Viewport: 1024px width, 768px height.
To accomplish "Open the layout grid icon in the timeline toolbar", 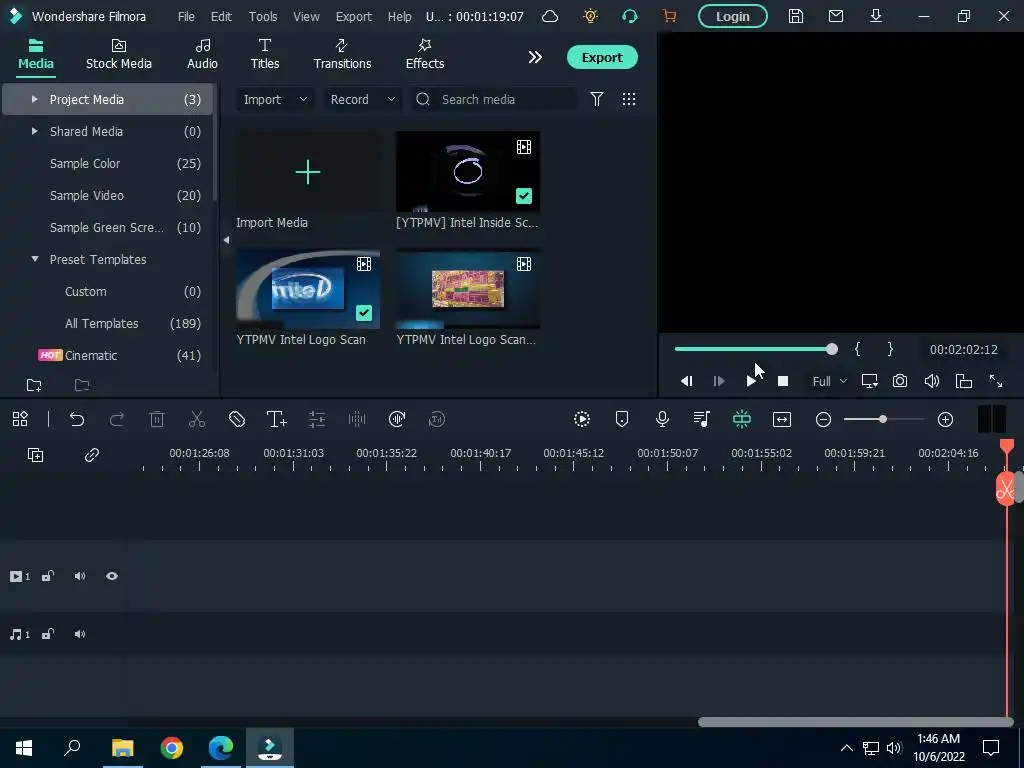I will pyautogui.click(x=20, y=419).
